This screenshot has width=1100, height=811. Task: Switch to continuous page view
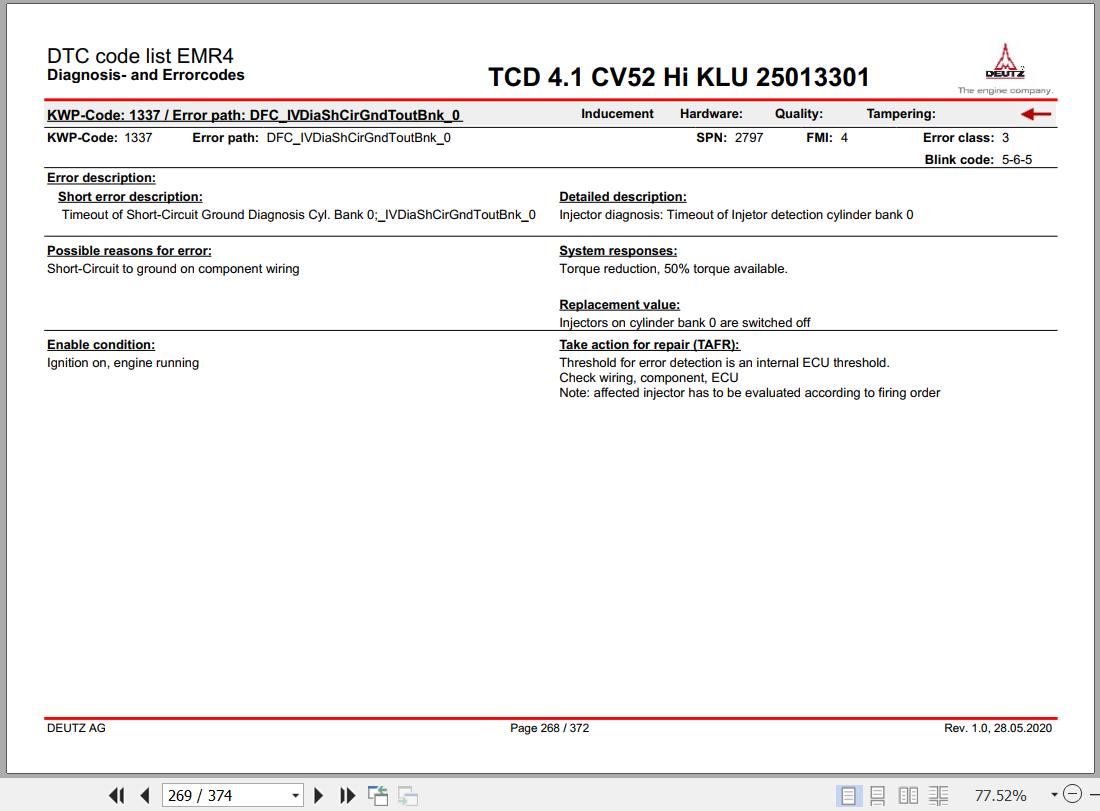click(x=878, y=796)
